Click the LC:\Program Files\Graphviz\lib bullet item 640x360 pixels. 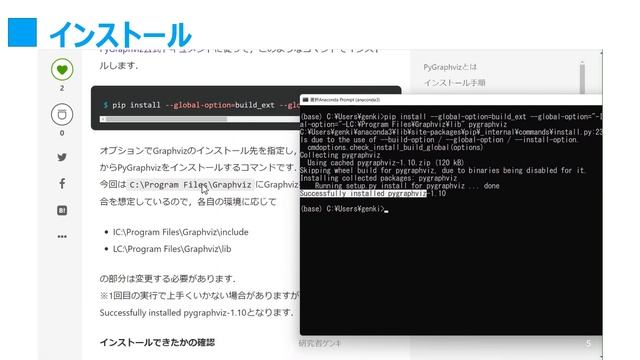coord(172,249)
